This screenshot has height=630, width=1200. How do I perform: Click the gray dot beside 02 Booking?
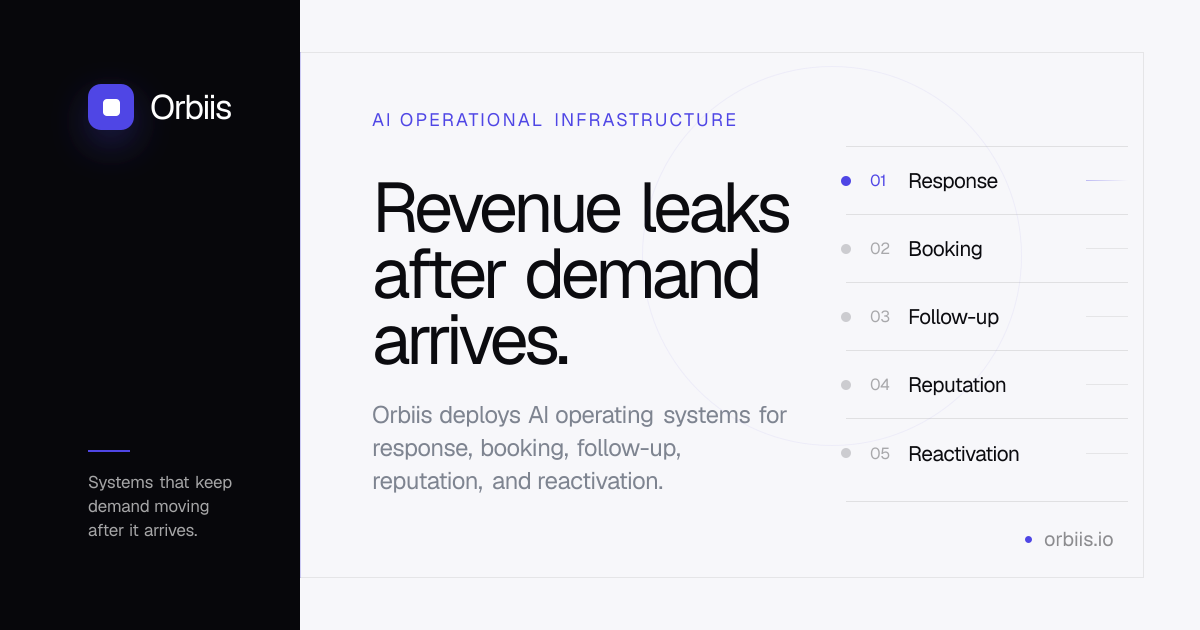pos(846,249)
